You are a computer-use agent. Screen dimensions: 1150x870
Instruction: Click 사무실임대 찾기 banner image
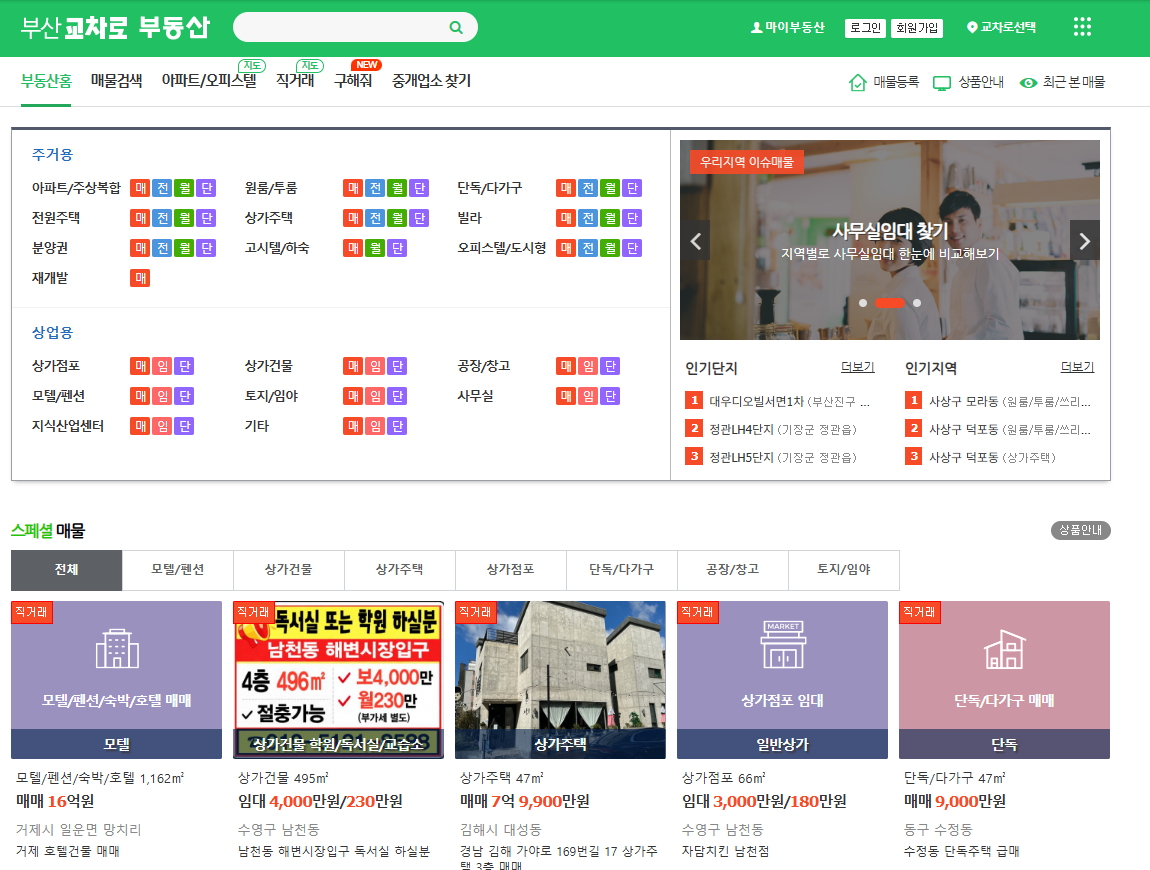(890, 240)
